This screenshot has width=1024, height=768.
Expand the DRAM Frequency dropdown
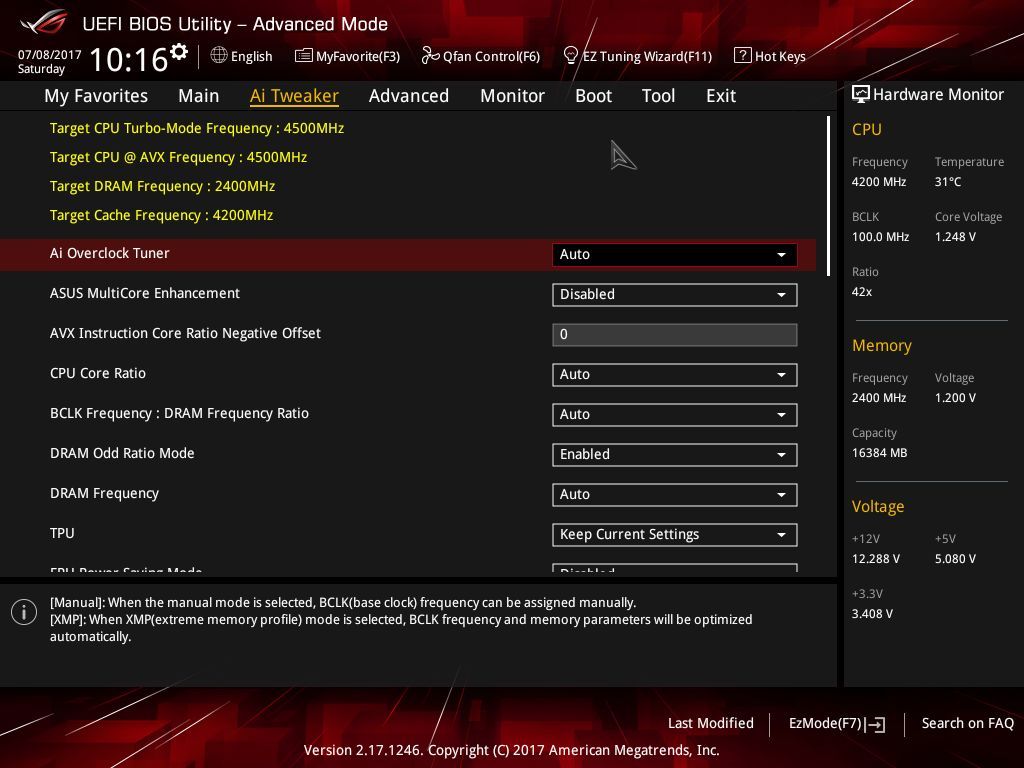675,494
